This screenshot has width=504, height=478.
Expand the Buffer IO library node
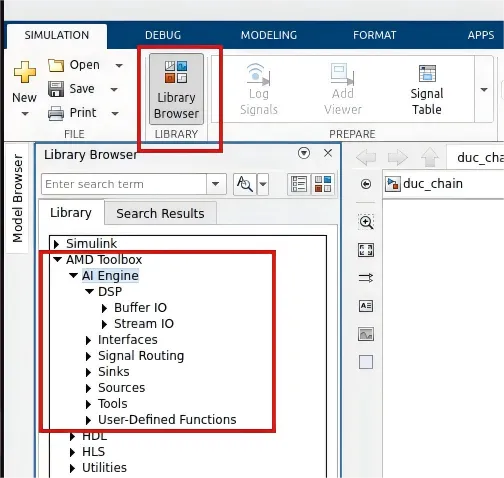(104, 308)
